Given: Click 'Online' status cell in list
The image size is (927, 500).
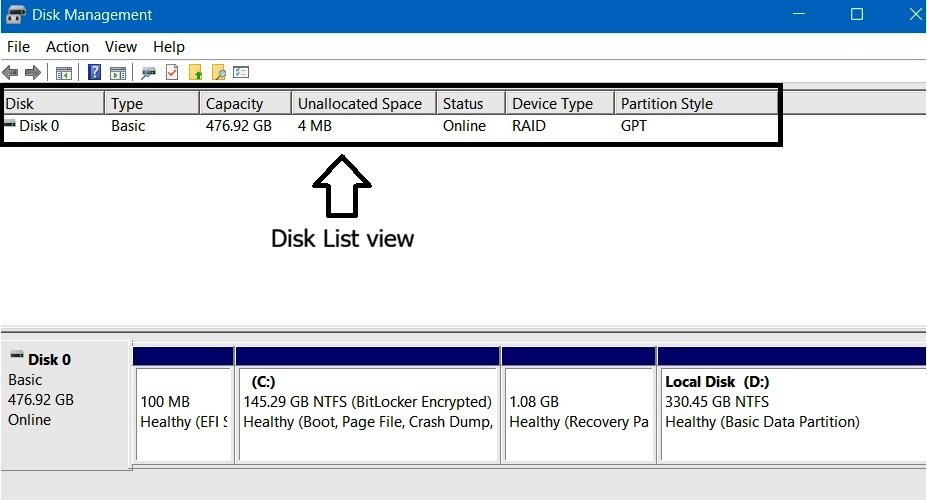Looking at the screenshot, I should tap(465, 126).
